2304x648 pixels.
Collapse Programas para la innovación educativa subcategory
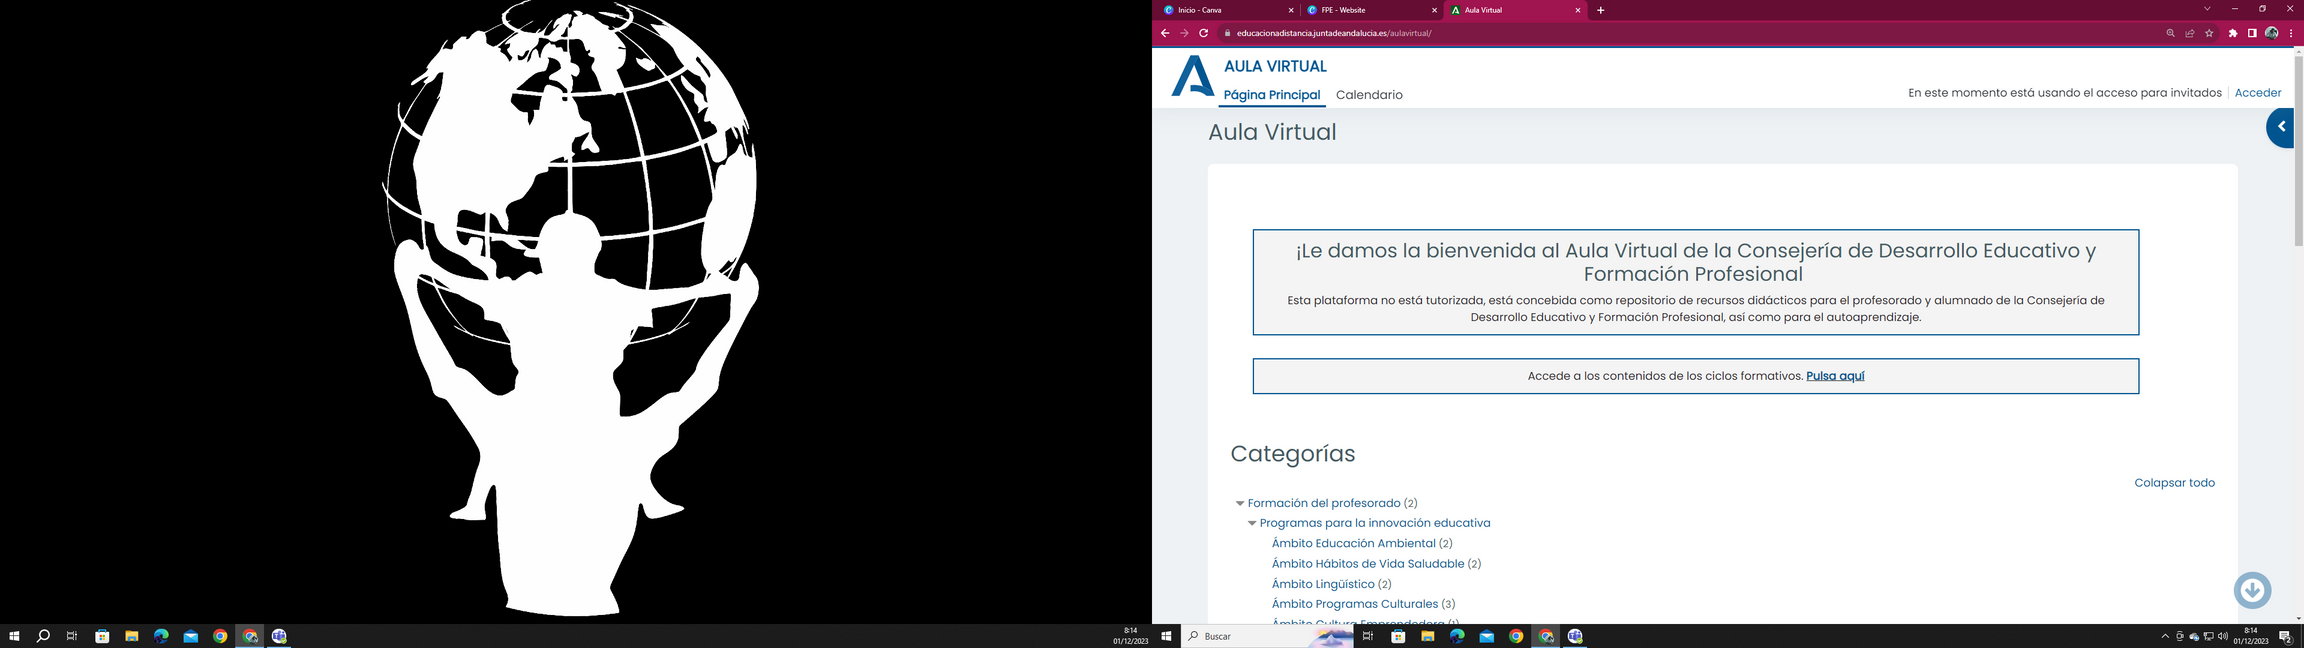1252,524
